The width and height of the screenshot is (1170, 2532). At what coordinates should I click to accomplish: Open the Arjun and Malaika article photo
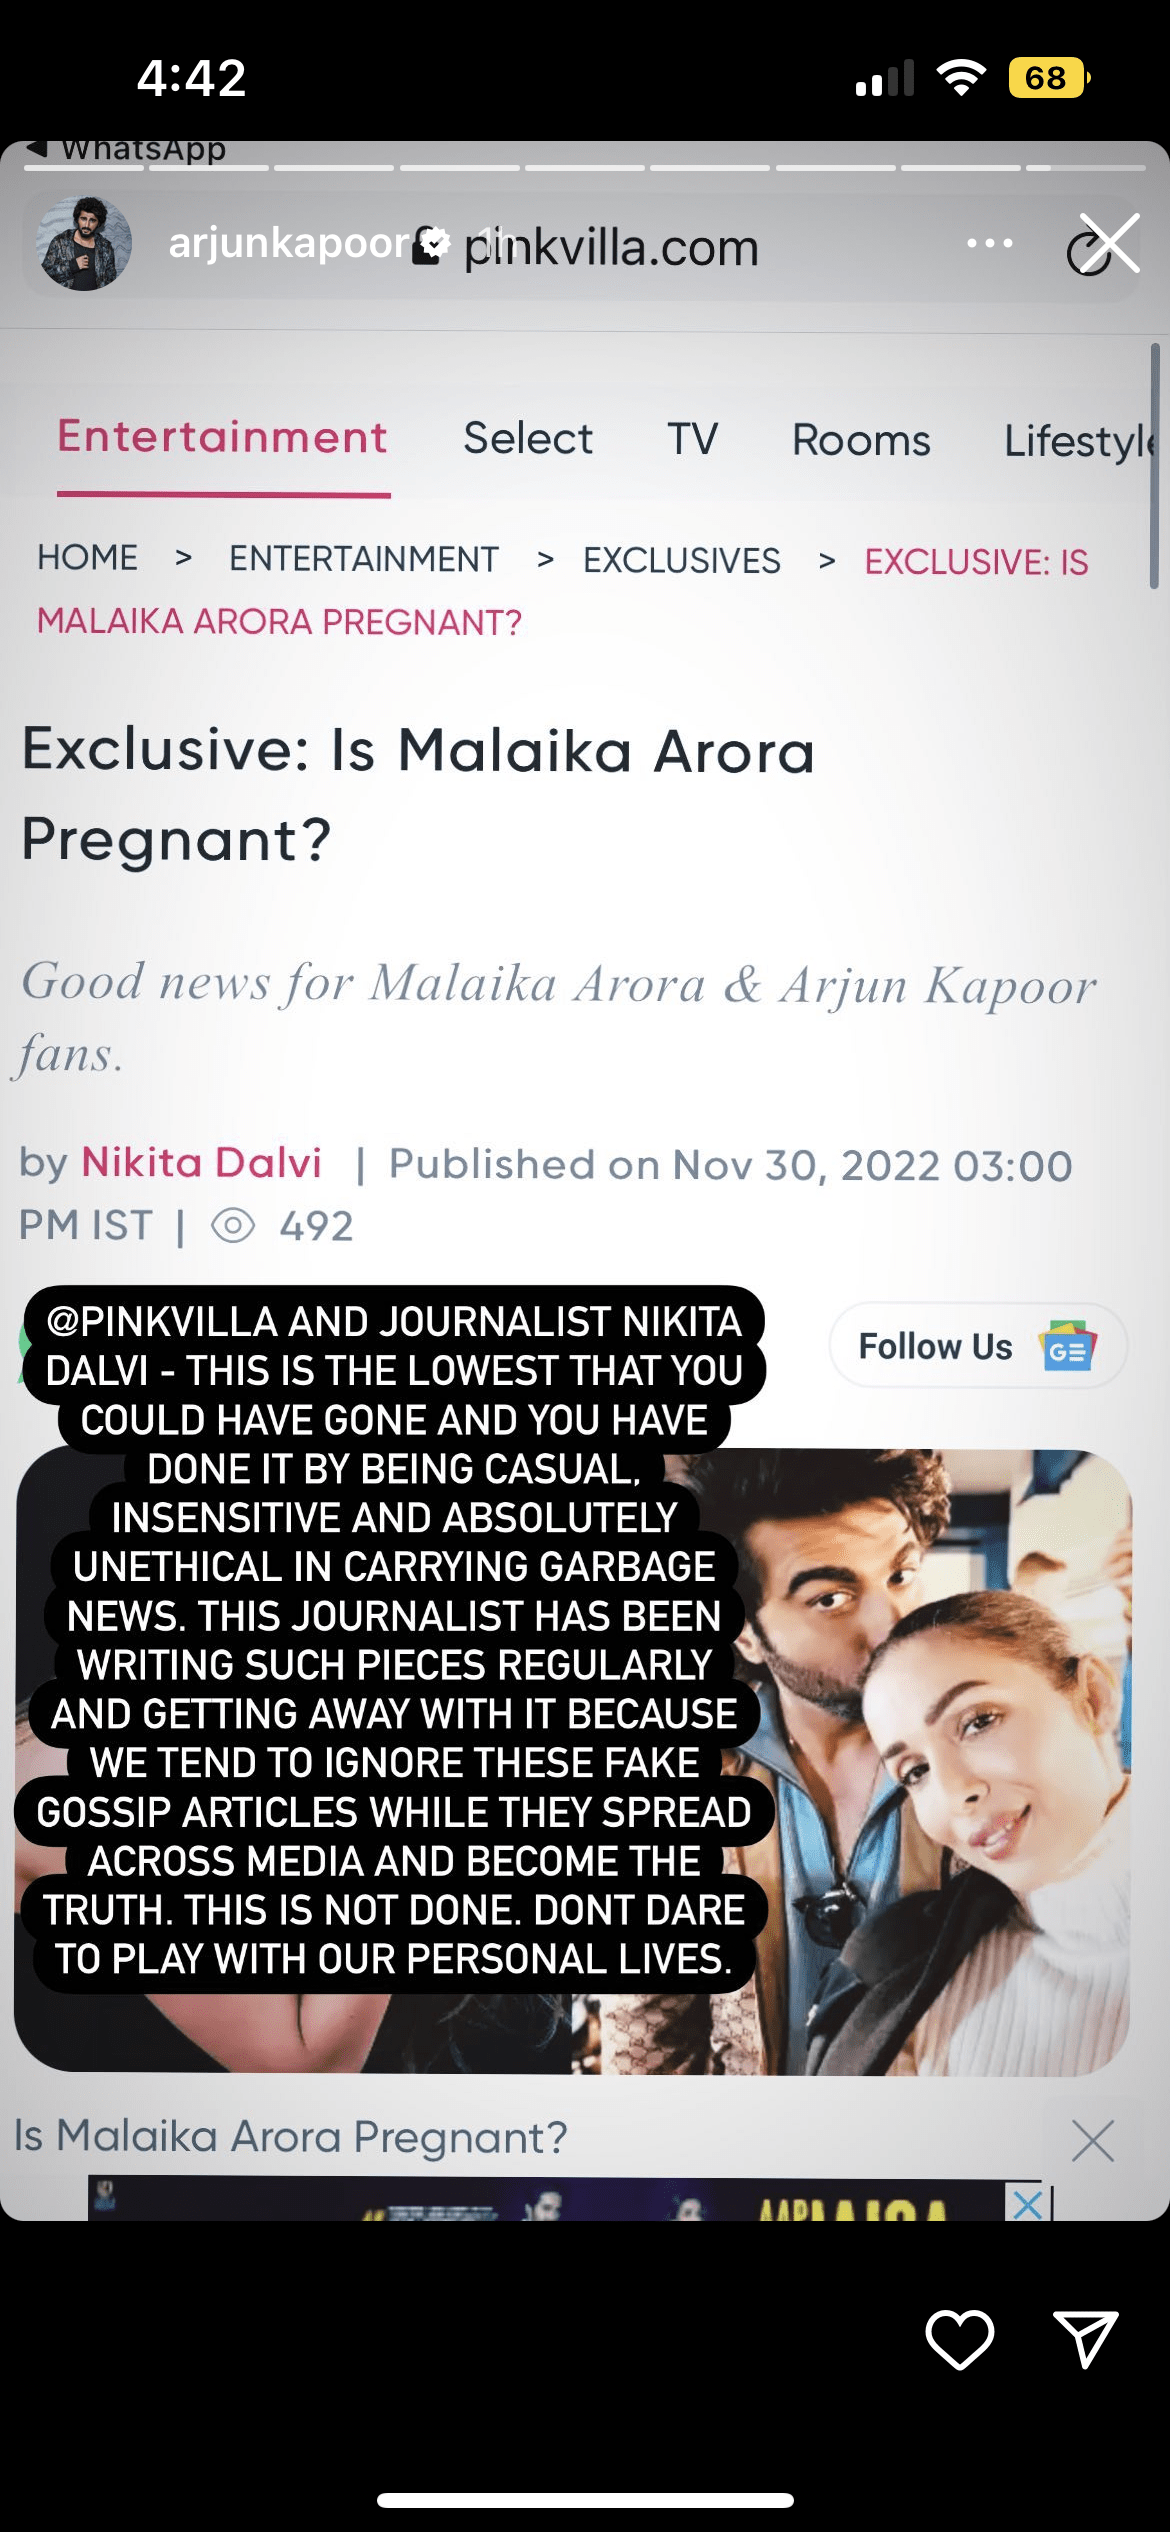(x=573, y=1760)
